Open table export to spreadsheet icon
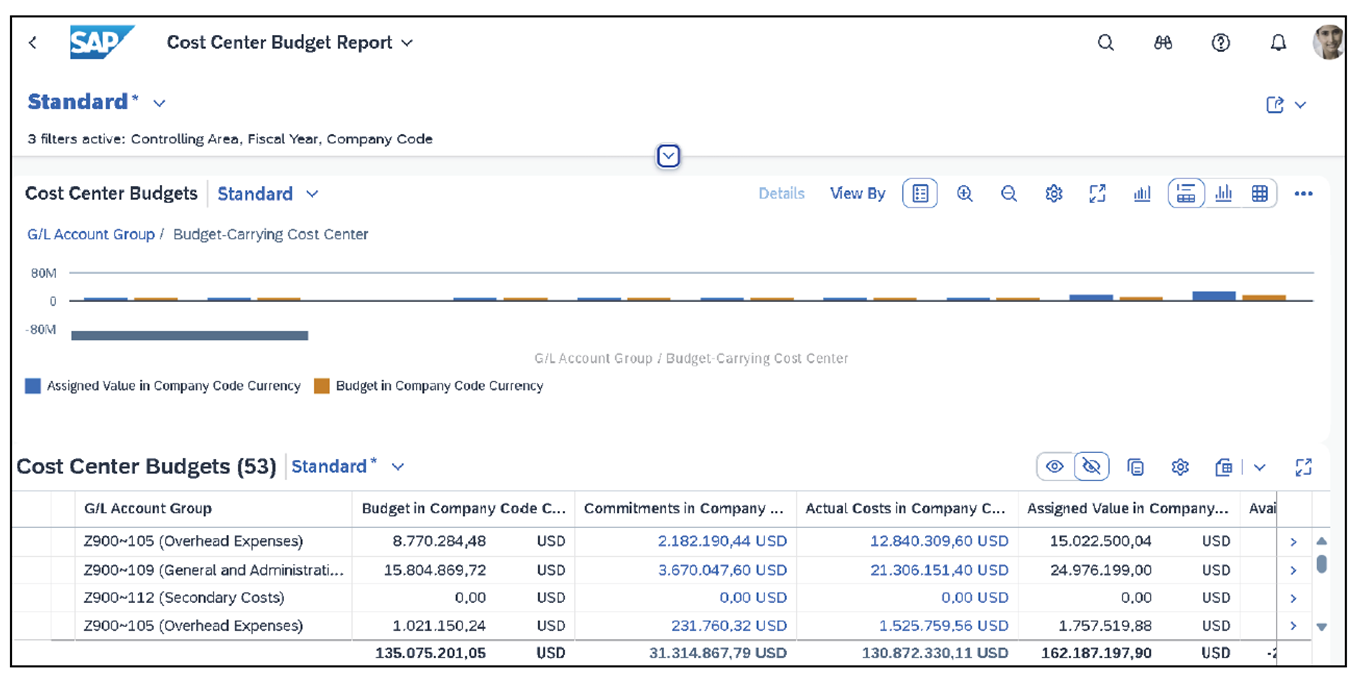This screenshot has height=689, width=1361. pos(1224,466)
